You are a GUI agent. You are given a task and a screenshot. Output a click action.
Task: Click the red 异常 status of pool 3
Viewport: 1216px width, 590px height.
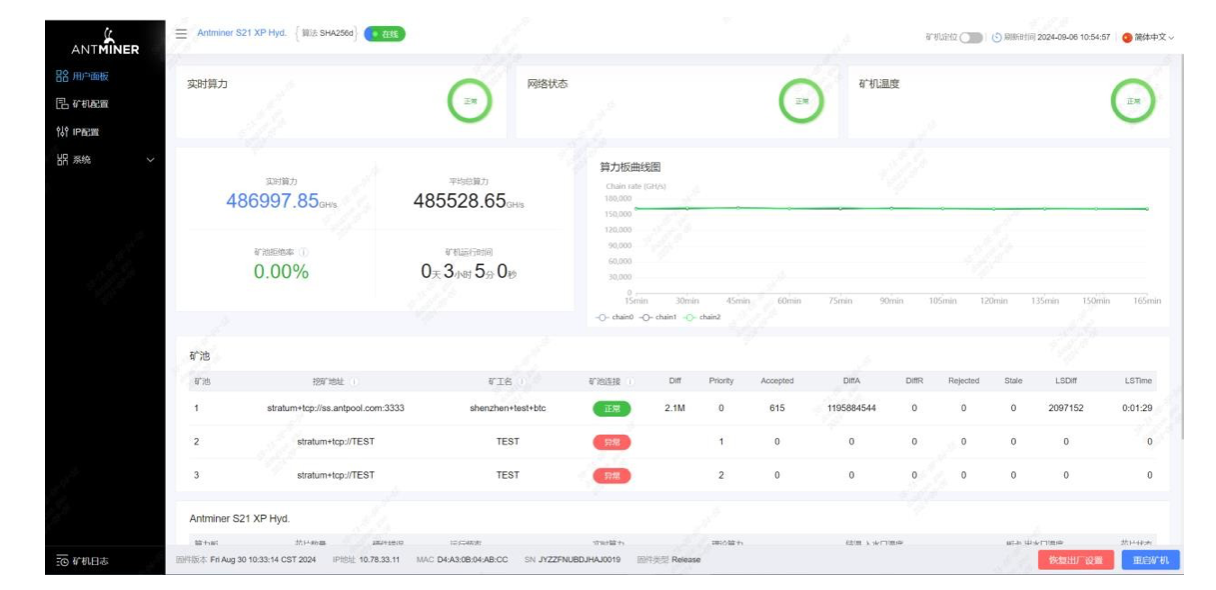click(611, 475)
